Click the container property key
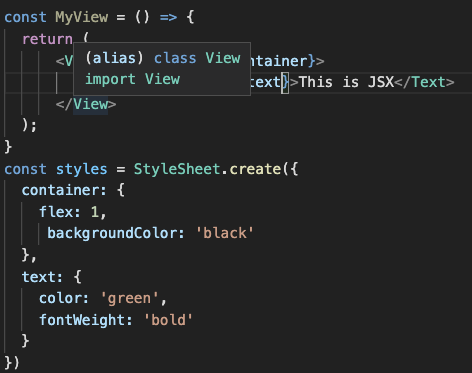This screenshot has height=373, width=472. [x=60, y=190]
